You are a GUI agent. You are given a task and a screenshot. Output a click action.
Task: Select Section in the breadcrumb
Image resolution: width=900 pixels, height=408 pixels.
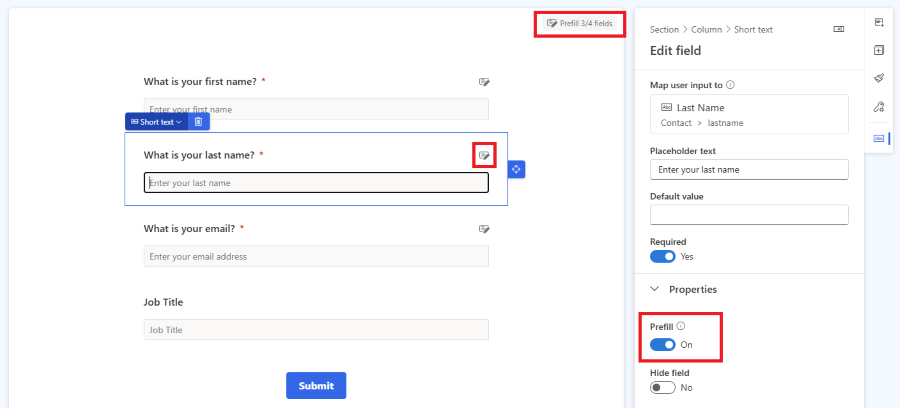[664, 30]
